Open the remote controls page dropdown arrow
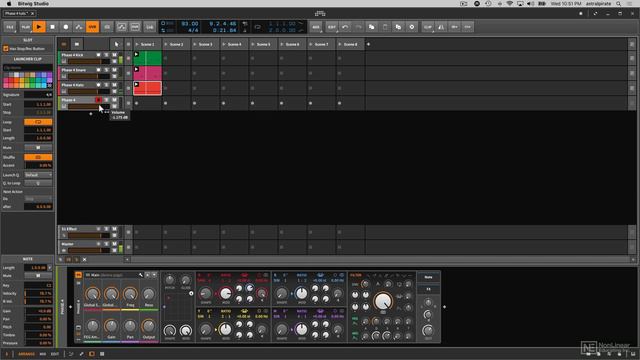The width and height of the screenshot is (640, 360). coord(154,275)
